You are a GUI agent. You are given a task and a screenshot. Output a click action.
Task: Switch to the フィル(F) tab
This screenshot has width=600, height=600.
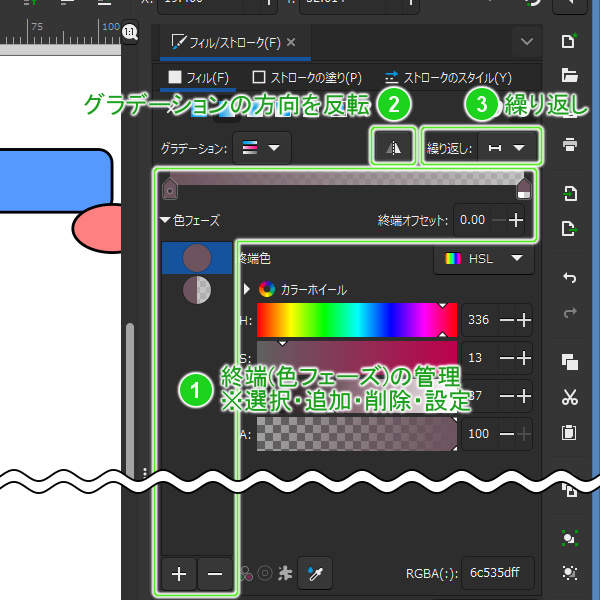click(x=198, y=78)
